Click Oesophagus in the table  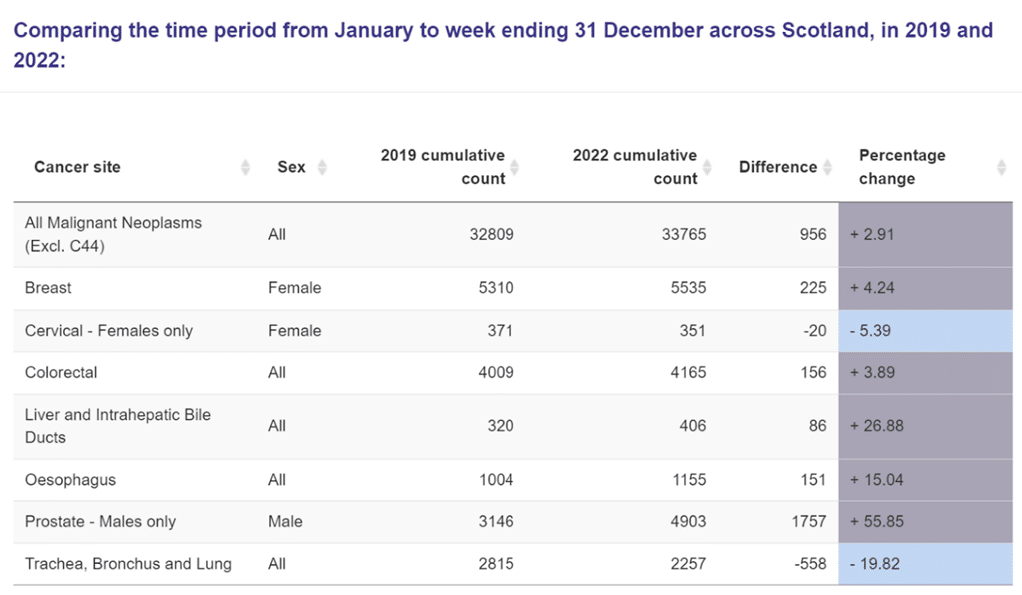[x=70, y=480]
